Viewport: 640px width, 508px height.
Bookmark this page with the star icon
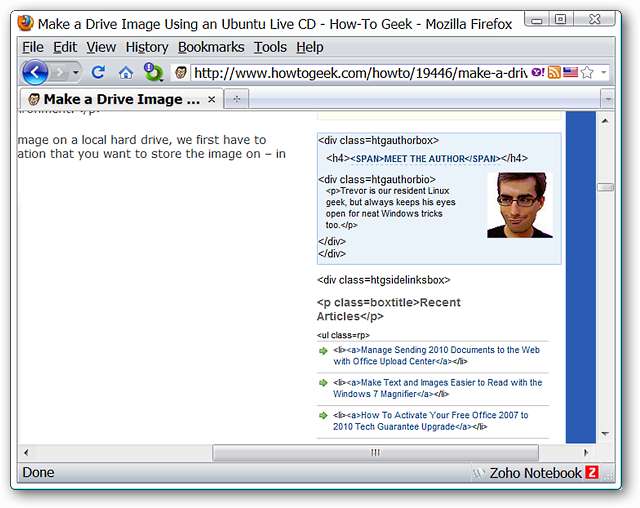tap(587, 72)
